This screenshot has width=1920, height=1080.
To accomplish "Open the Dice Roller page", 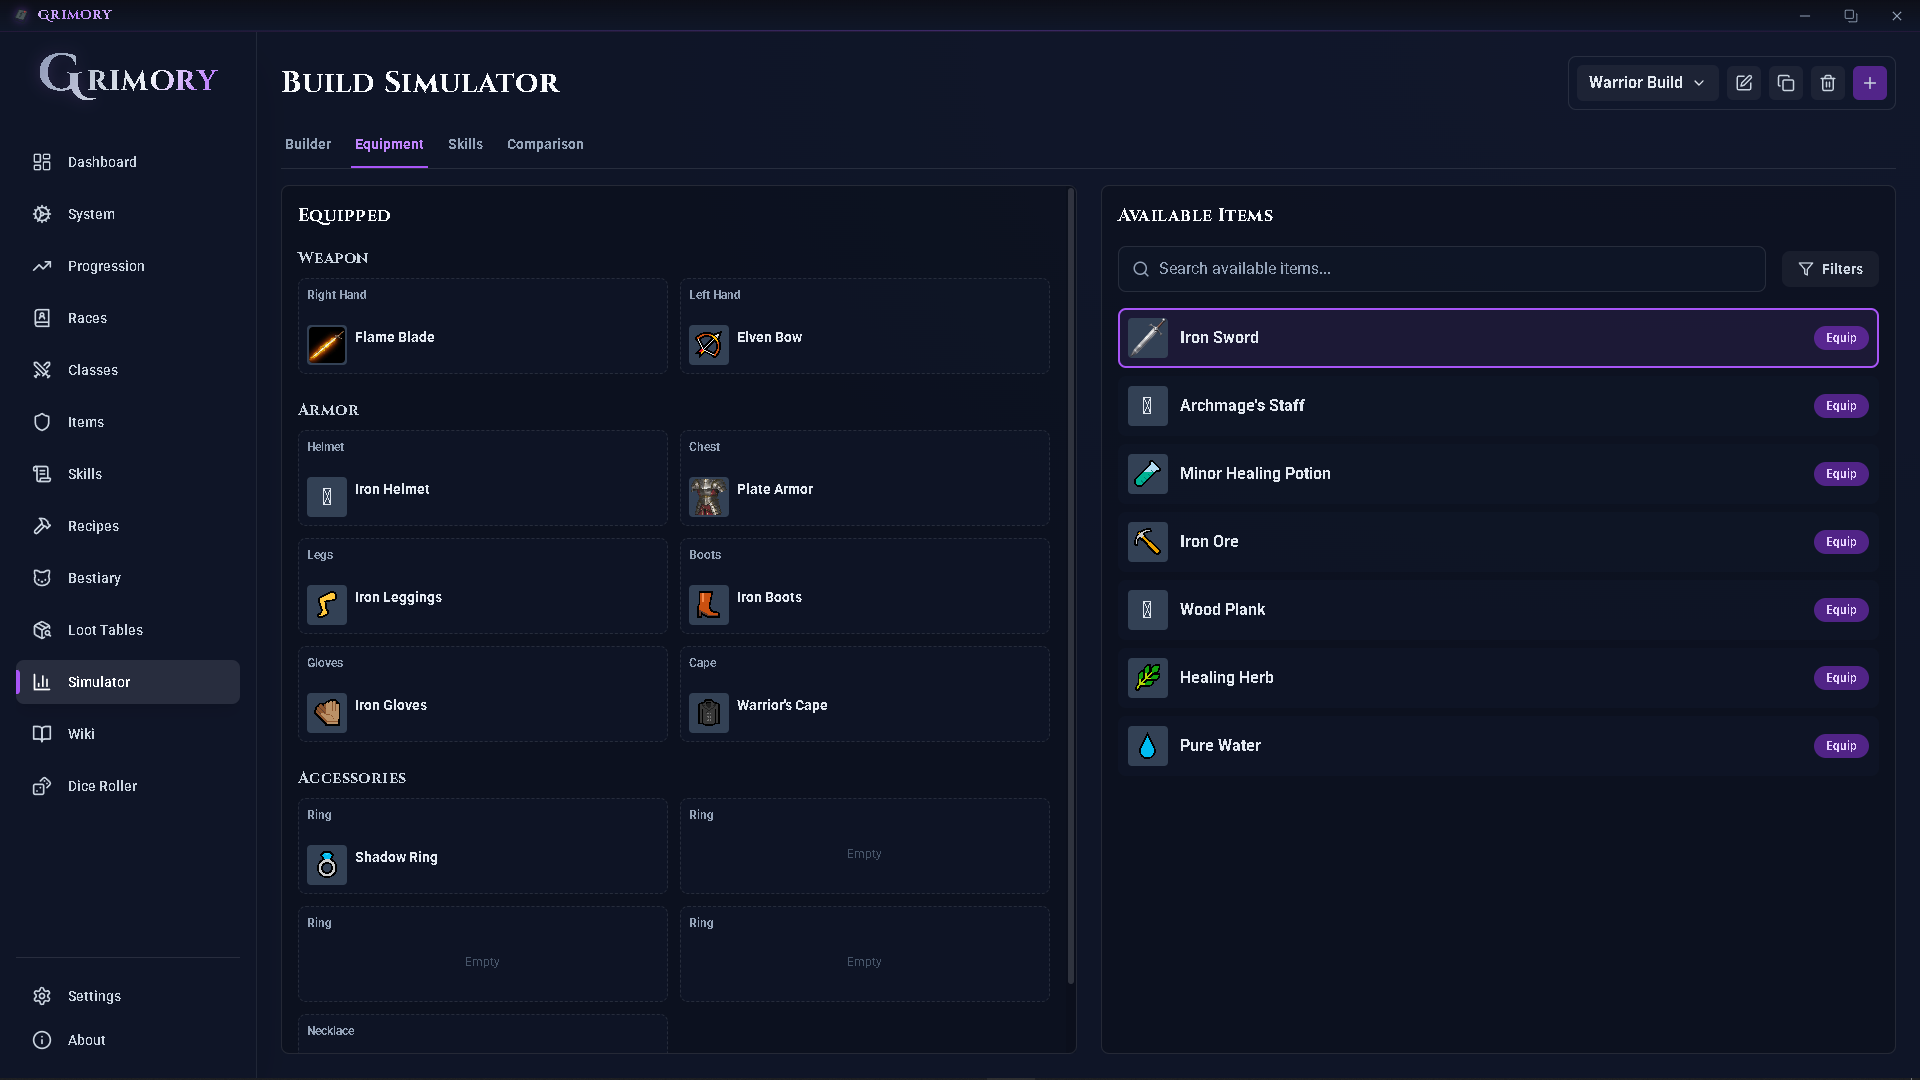I will pos(102,786).
